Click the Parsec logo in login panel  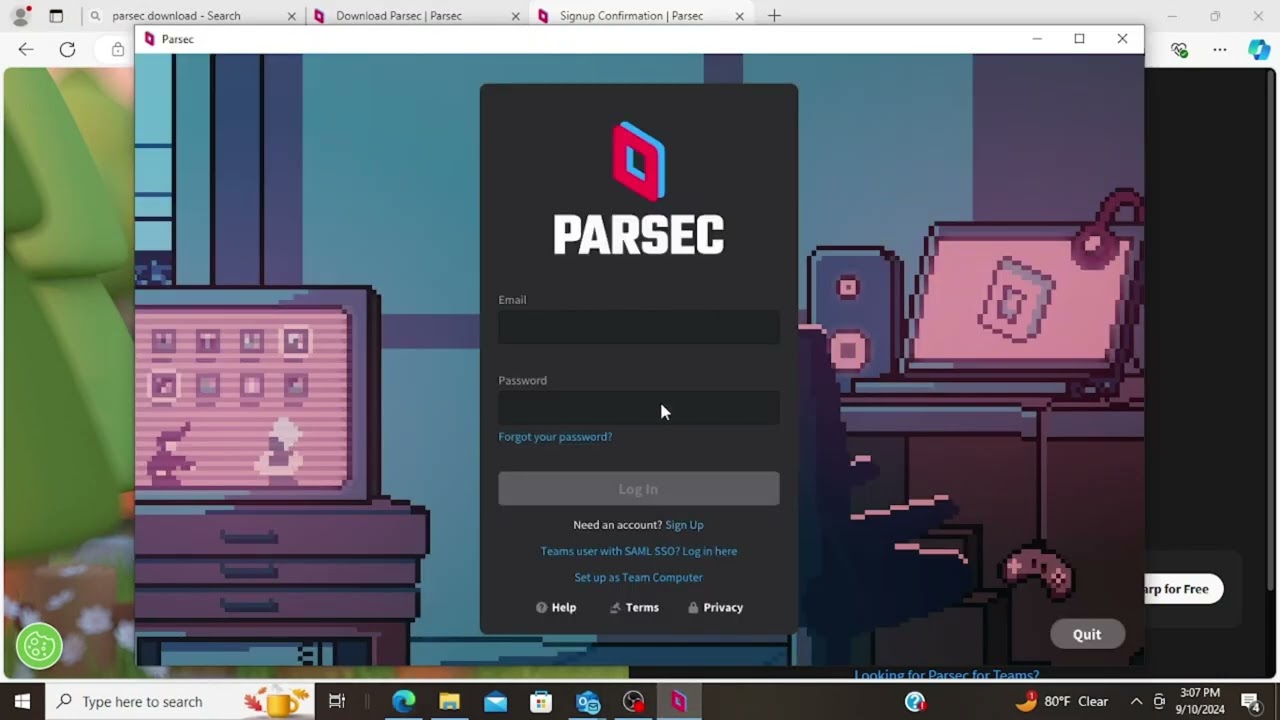(x=639, y=188)
